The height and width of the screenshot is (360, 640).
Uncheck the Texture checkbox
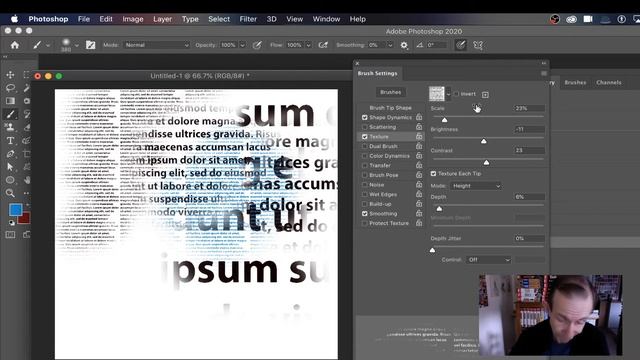(364, 137)
